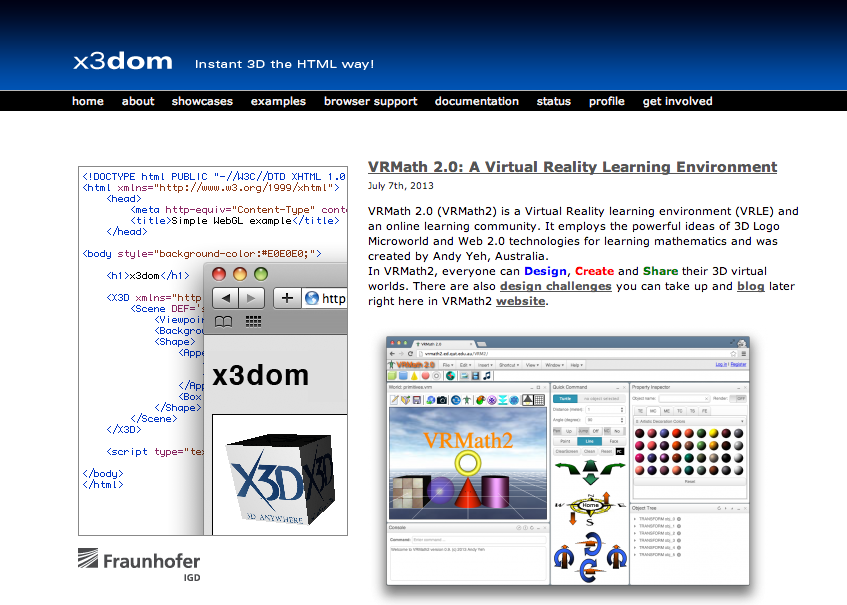Click the x3dom logo in the header
The height and width of the screenshot is (605, 847).
pyautogui.click(x=122, y=61)
